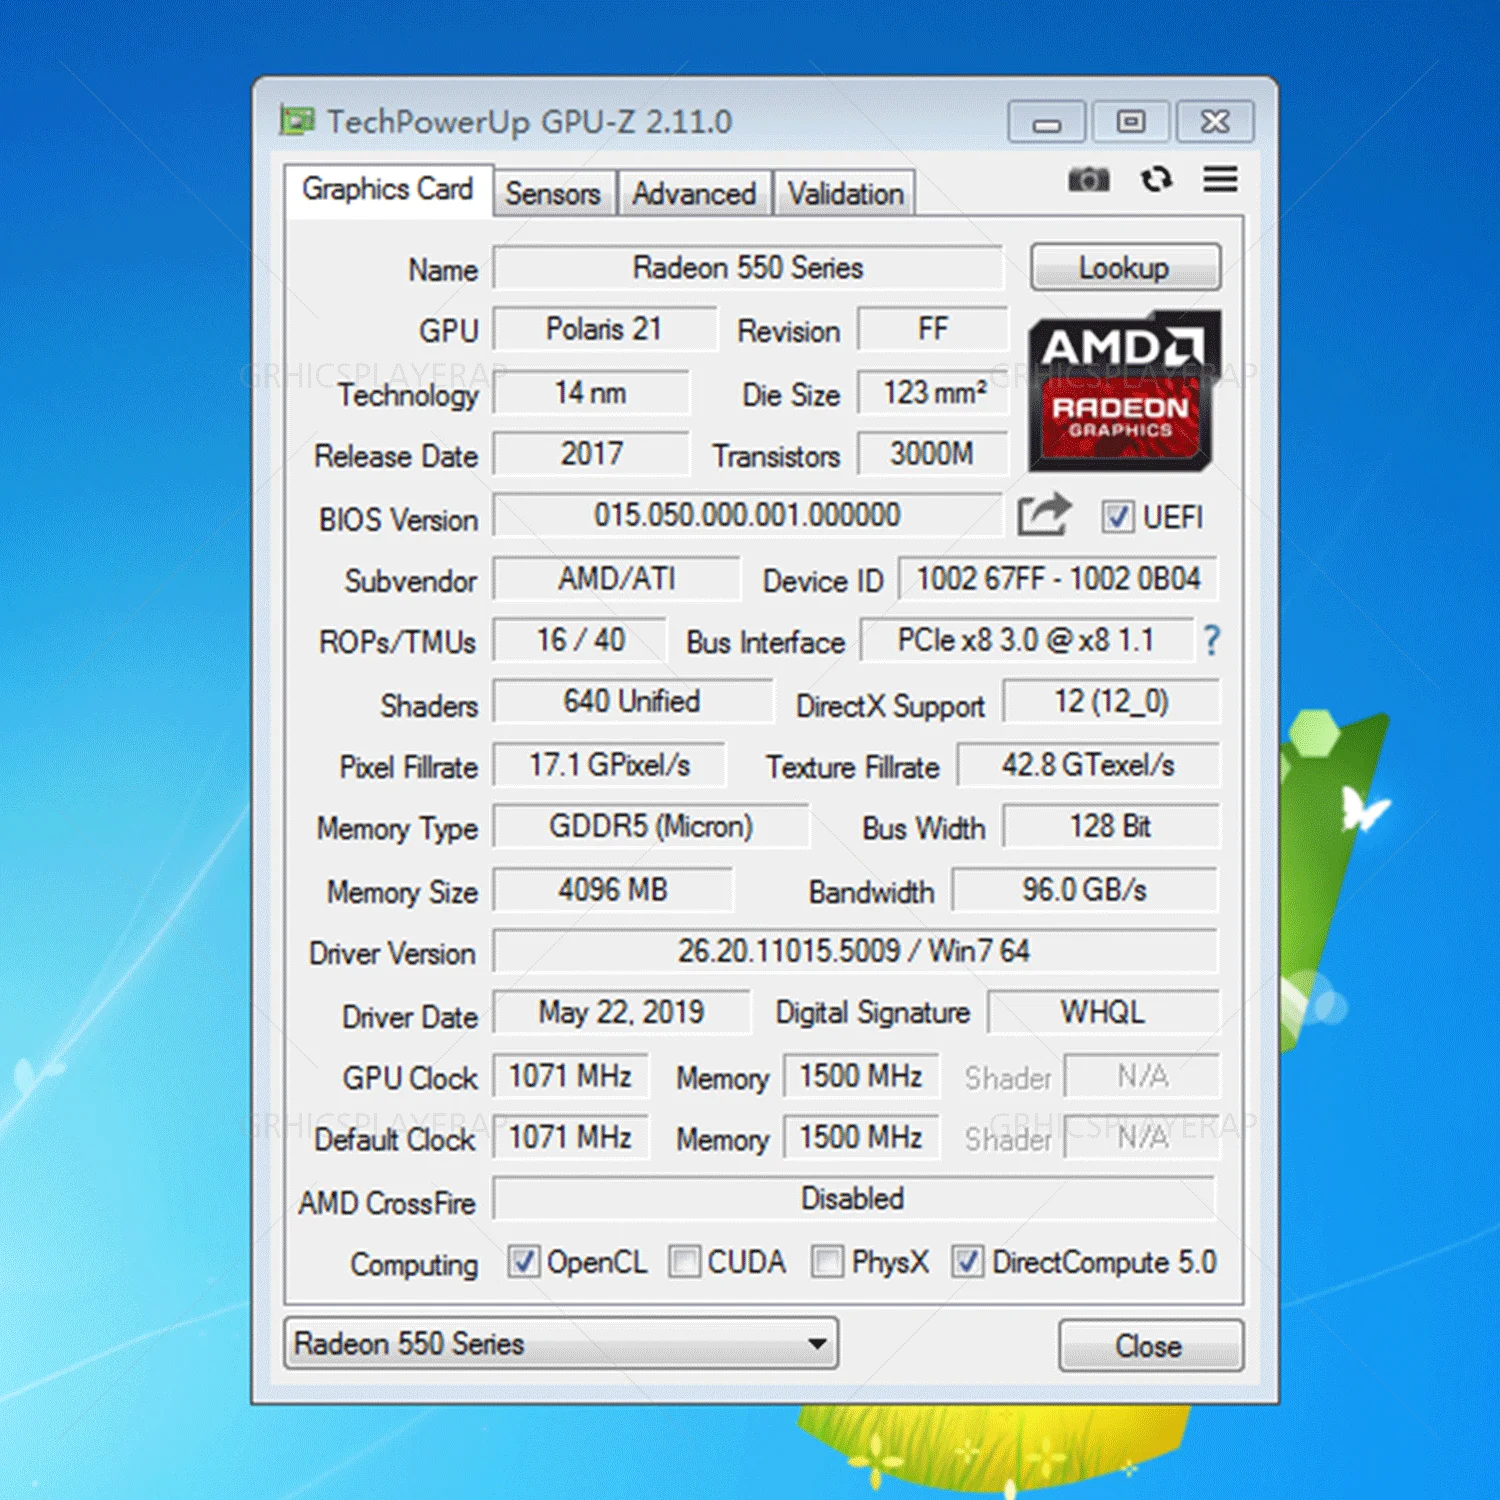Click Default Clock value 1071 MHz
The image size is (1500, 1500).
(570, 1137)
